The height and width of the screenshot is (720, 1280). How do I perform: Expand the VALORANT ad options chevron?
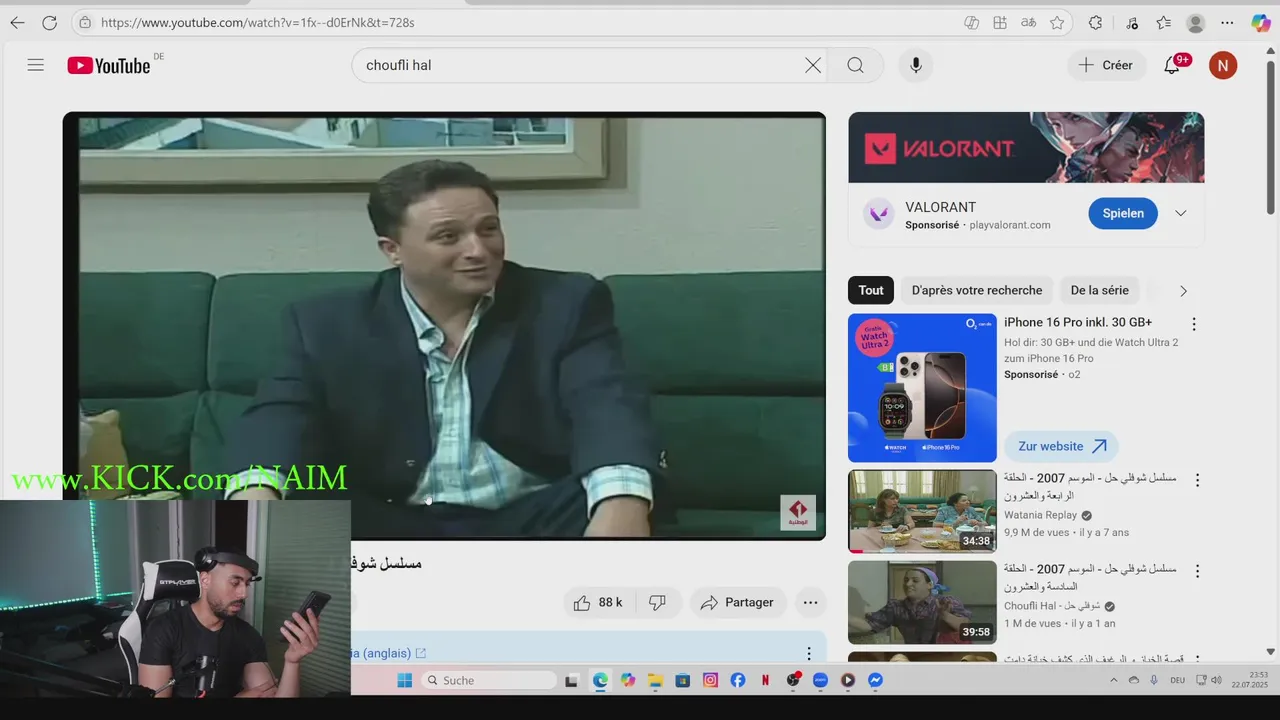pyautogui.click(x=1181, y=213)
